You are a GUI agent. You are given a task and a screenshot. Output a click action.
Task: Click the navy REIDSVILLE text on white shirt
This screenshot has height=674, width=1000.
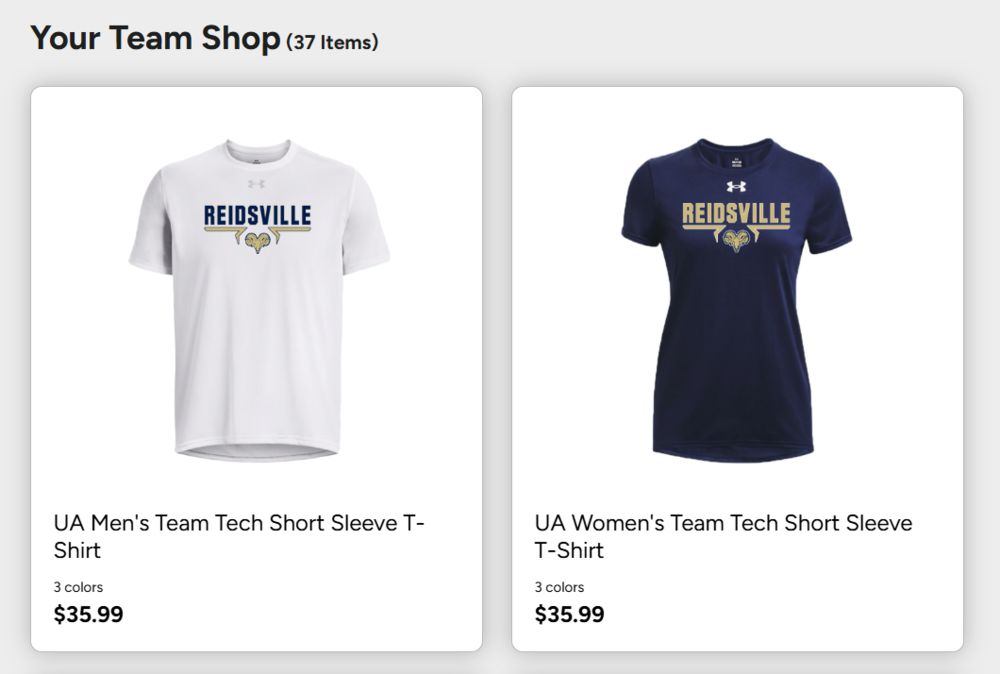(x=257, y=215)
